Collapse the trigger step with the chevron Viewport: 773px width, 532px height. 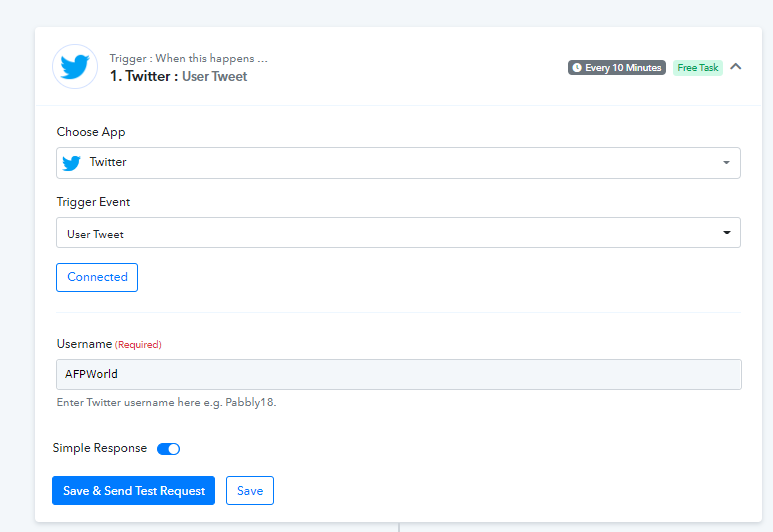coord(736,67)
